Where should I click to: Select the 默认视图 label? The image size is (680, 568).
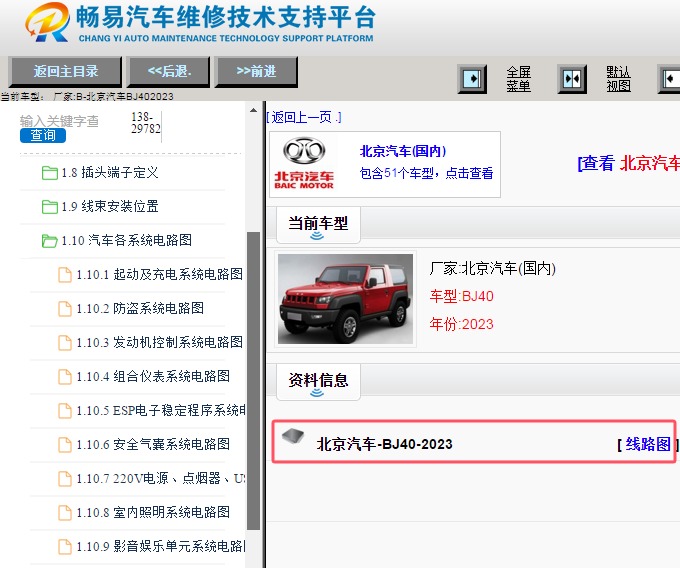(x=618, y=79)
